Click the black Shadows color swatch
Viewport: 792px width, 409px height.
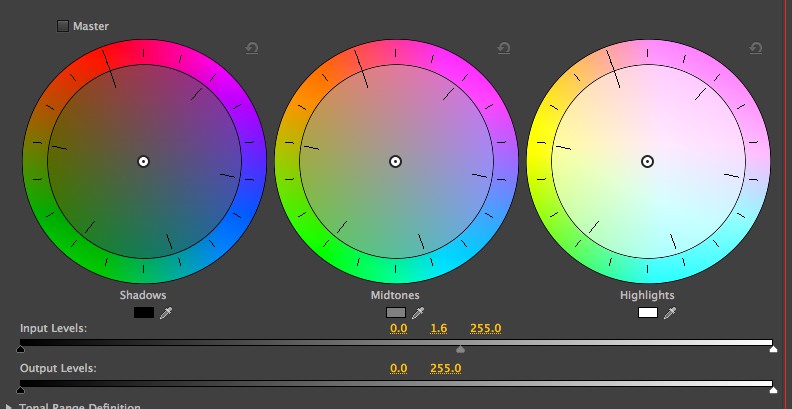(x=143, y=313)
